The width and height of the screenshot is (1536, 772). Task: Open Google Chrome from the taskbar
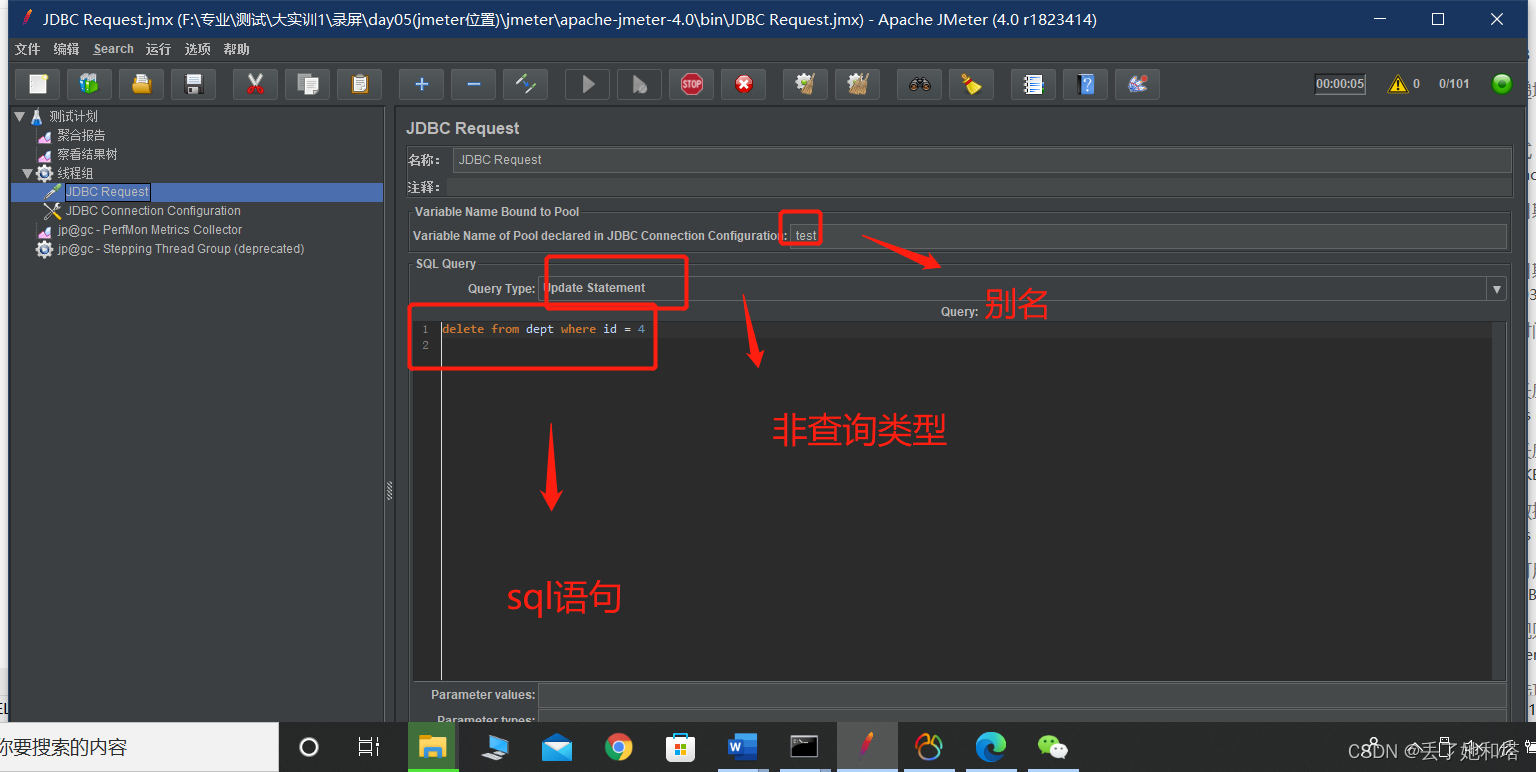click(x=619, y=747)
